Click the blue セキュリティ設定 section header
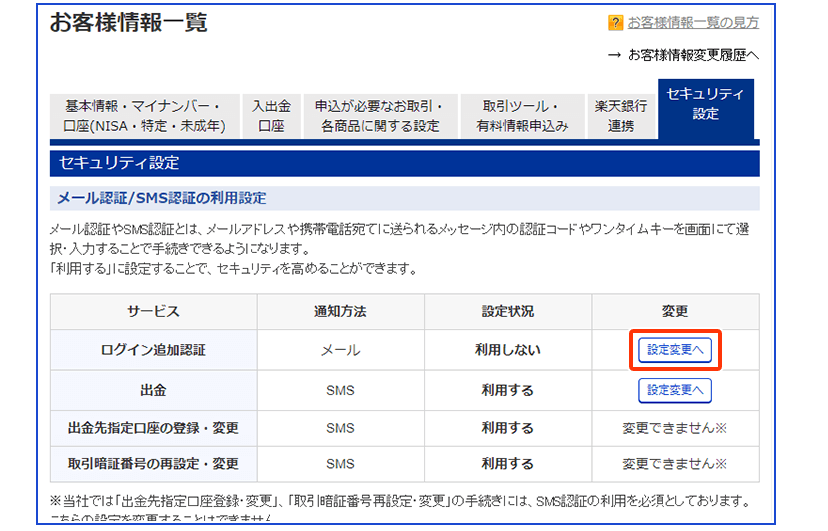Image resolution: width=828 pixels, height=531 pixels. (x=404, y=163)
